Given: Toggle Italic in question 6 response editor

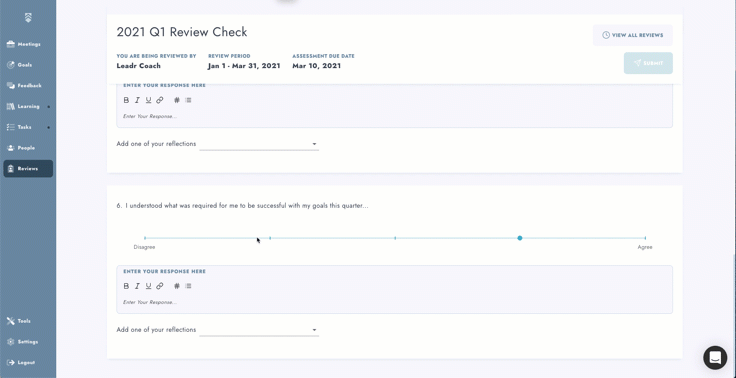Looking at the screenshot, I should pos(138,286).
